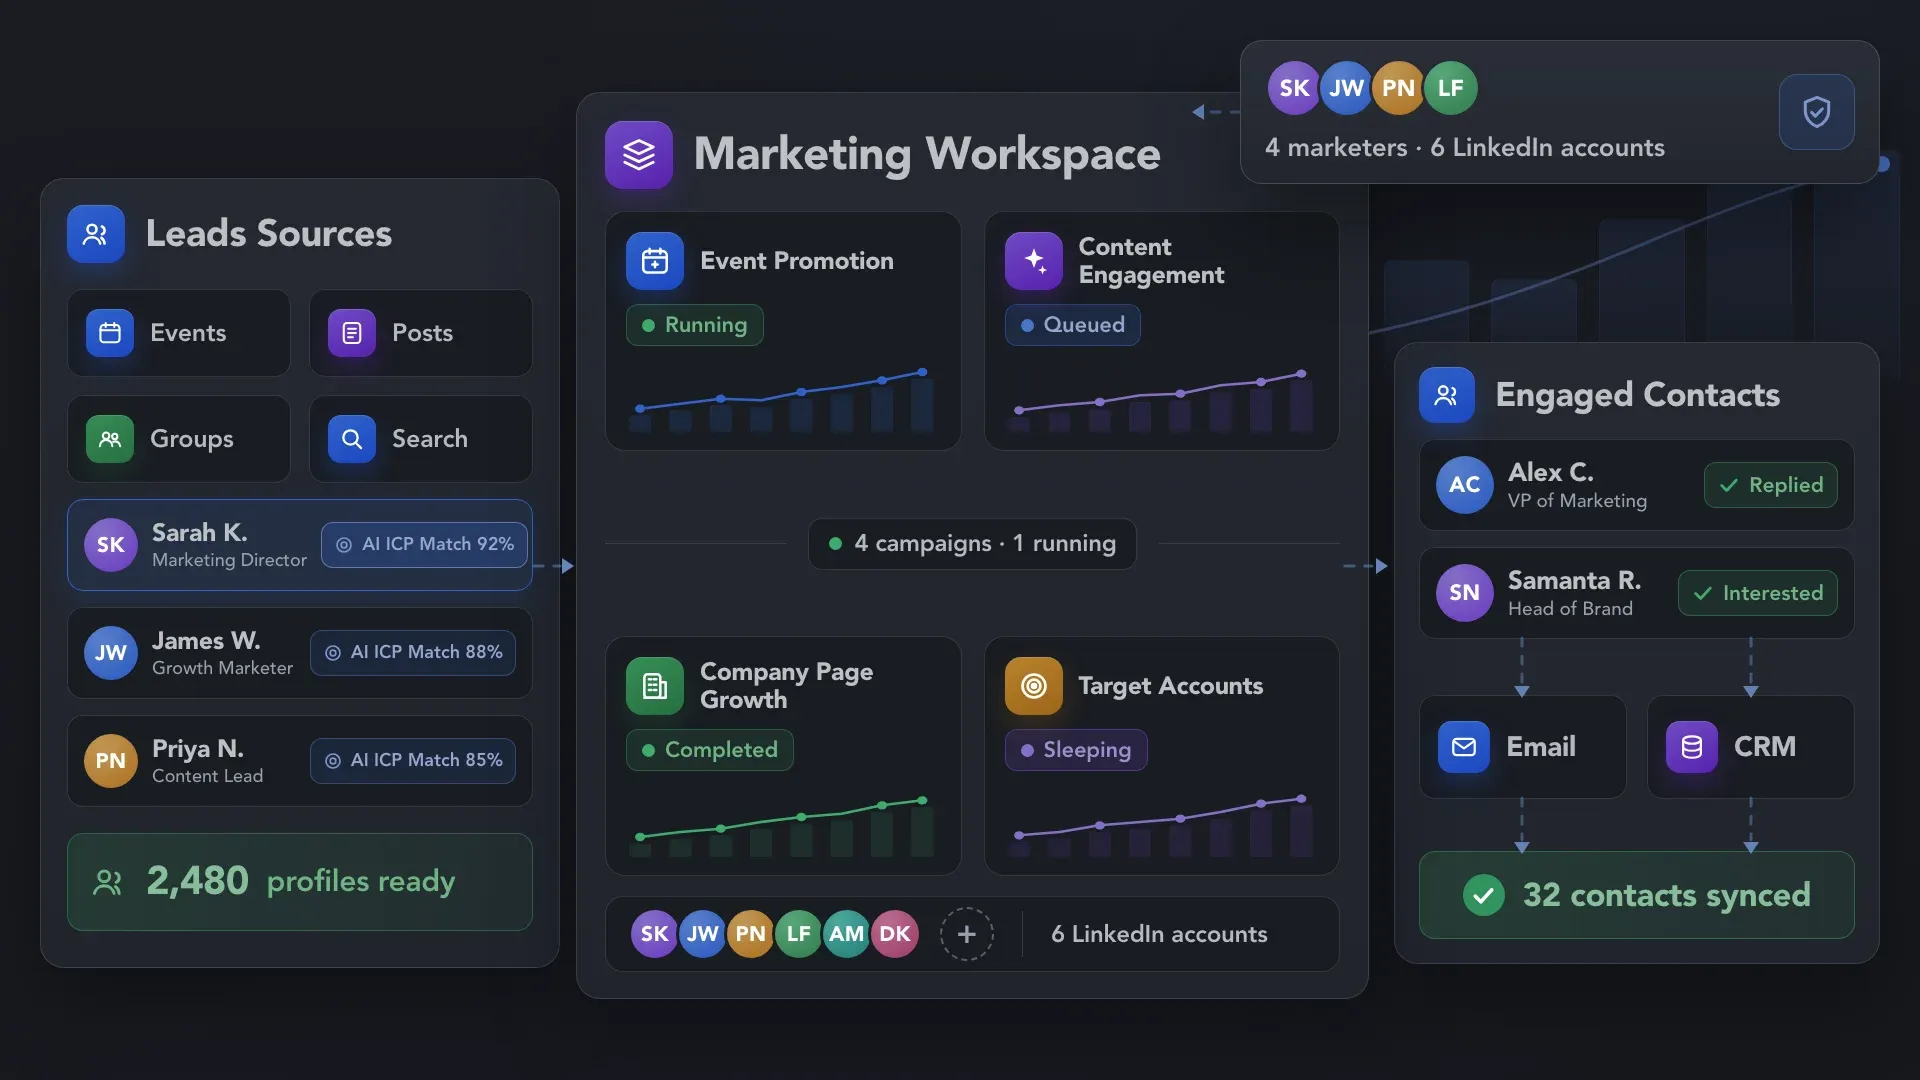This screenshot has height=1080, width=1920.
Task: Click the Engaged Contacts people icon
Action: 1447,395
